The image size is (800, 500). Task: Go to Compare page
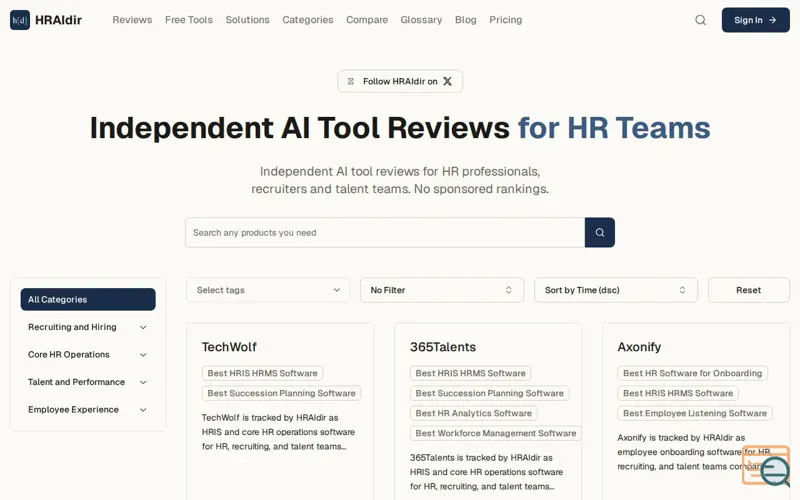click(x=367, y=20)
